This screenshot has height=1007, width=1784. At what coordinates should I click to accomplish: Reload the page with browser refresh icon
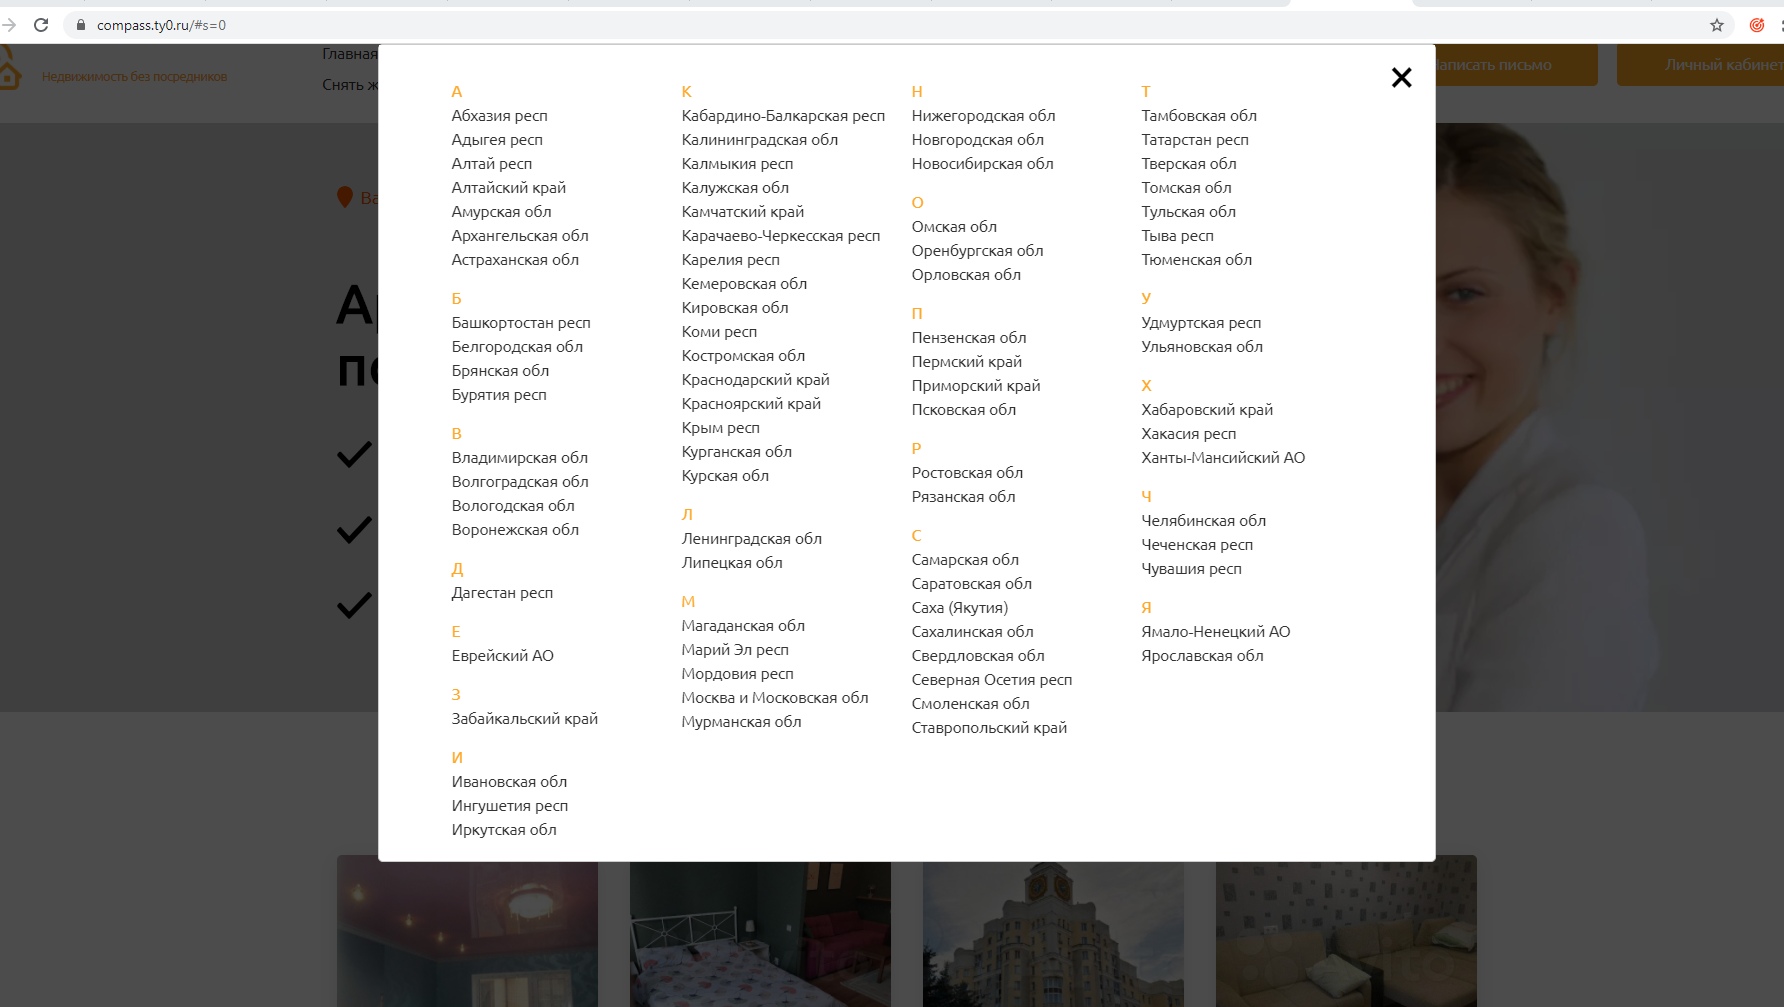click(41, 25)
